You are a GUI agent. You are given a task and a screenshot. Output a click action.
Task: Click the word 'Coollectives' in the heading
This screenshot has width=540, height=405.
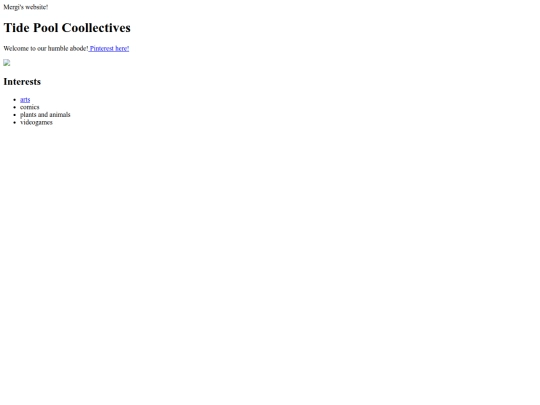click(x=96, y=28)
